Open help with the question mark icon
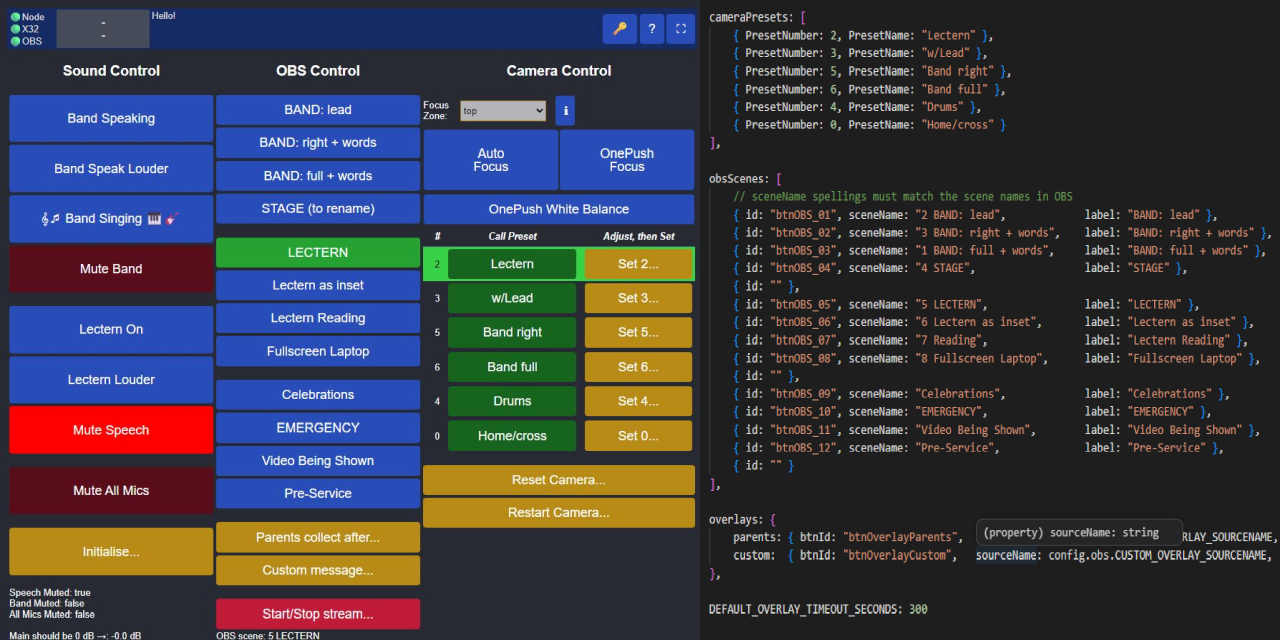Viewport: 1280px width, 640px height. coord(651,29)
